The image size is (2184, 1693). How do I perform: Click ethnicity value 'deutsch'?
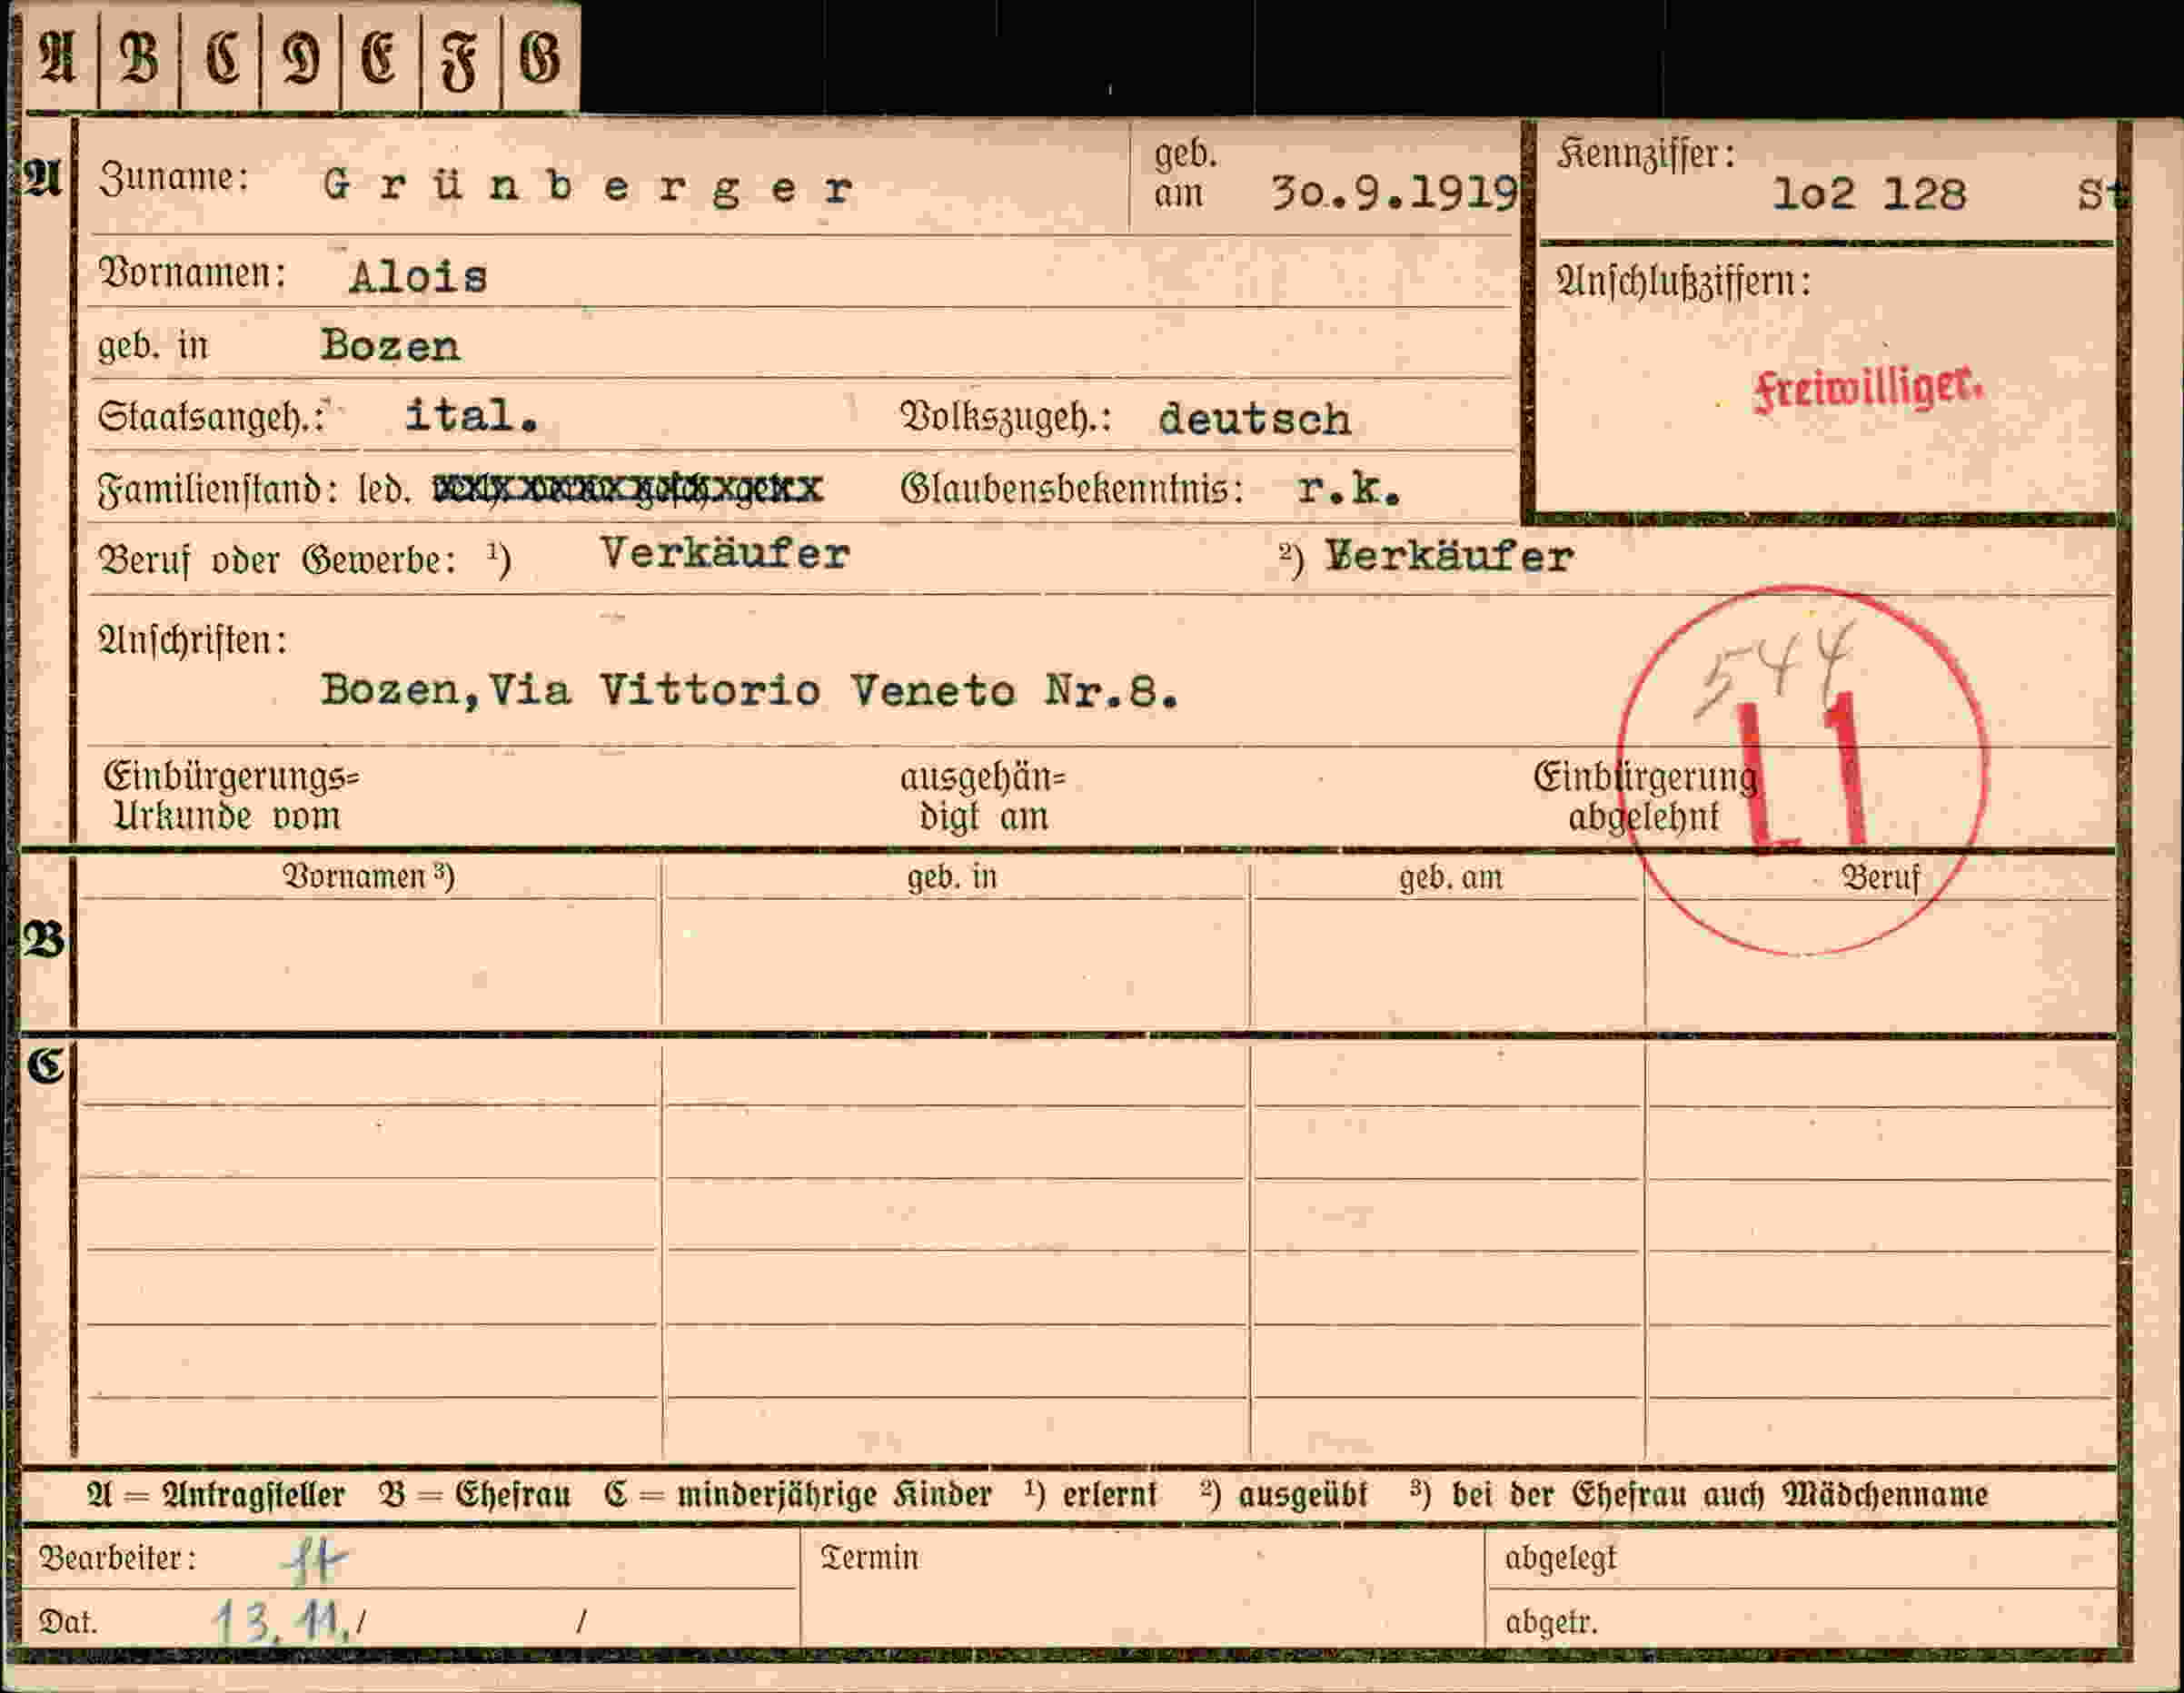pyautogui.click(x=1254, y=419)
